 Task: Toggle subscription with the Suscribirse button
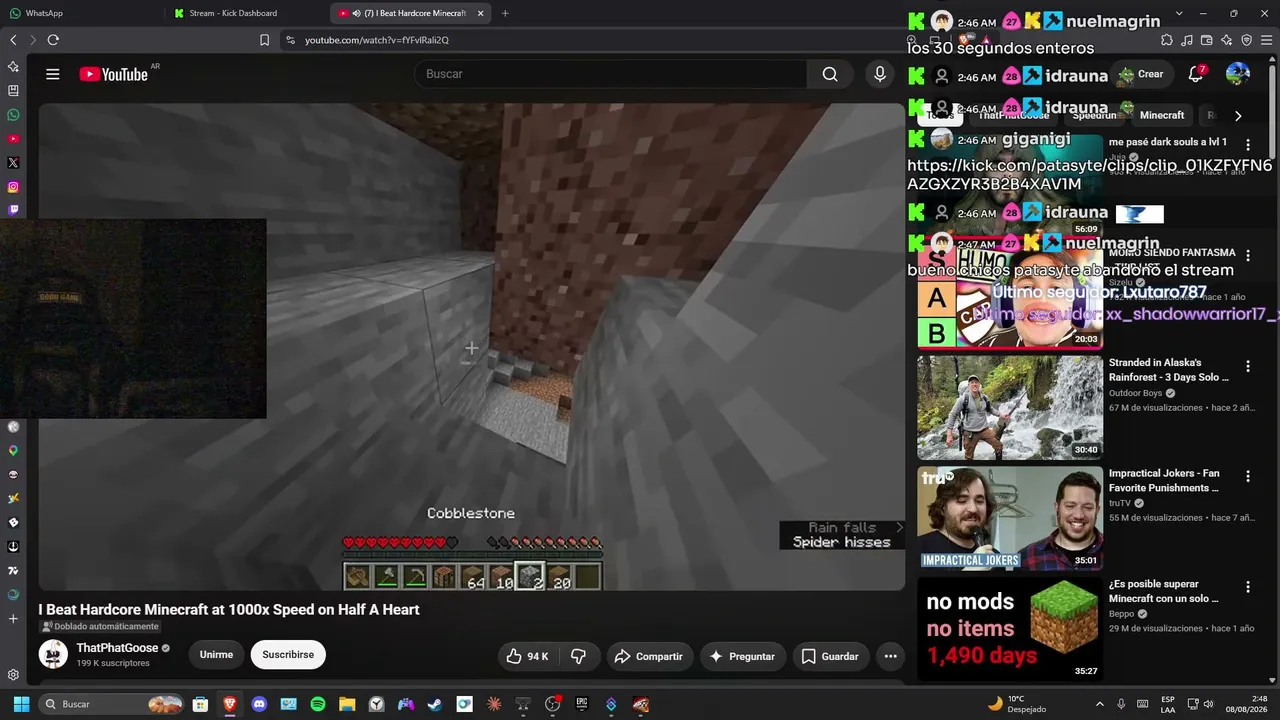coord(288,655)
